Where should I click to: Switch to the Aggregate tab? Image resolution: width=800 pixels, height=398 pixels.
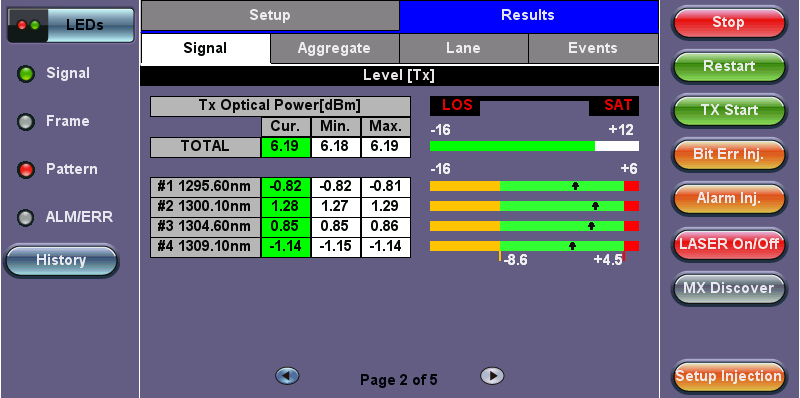pyautogui.click(x=334, y=48)
